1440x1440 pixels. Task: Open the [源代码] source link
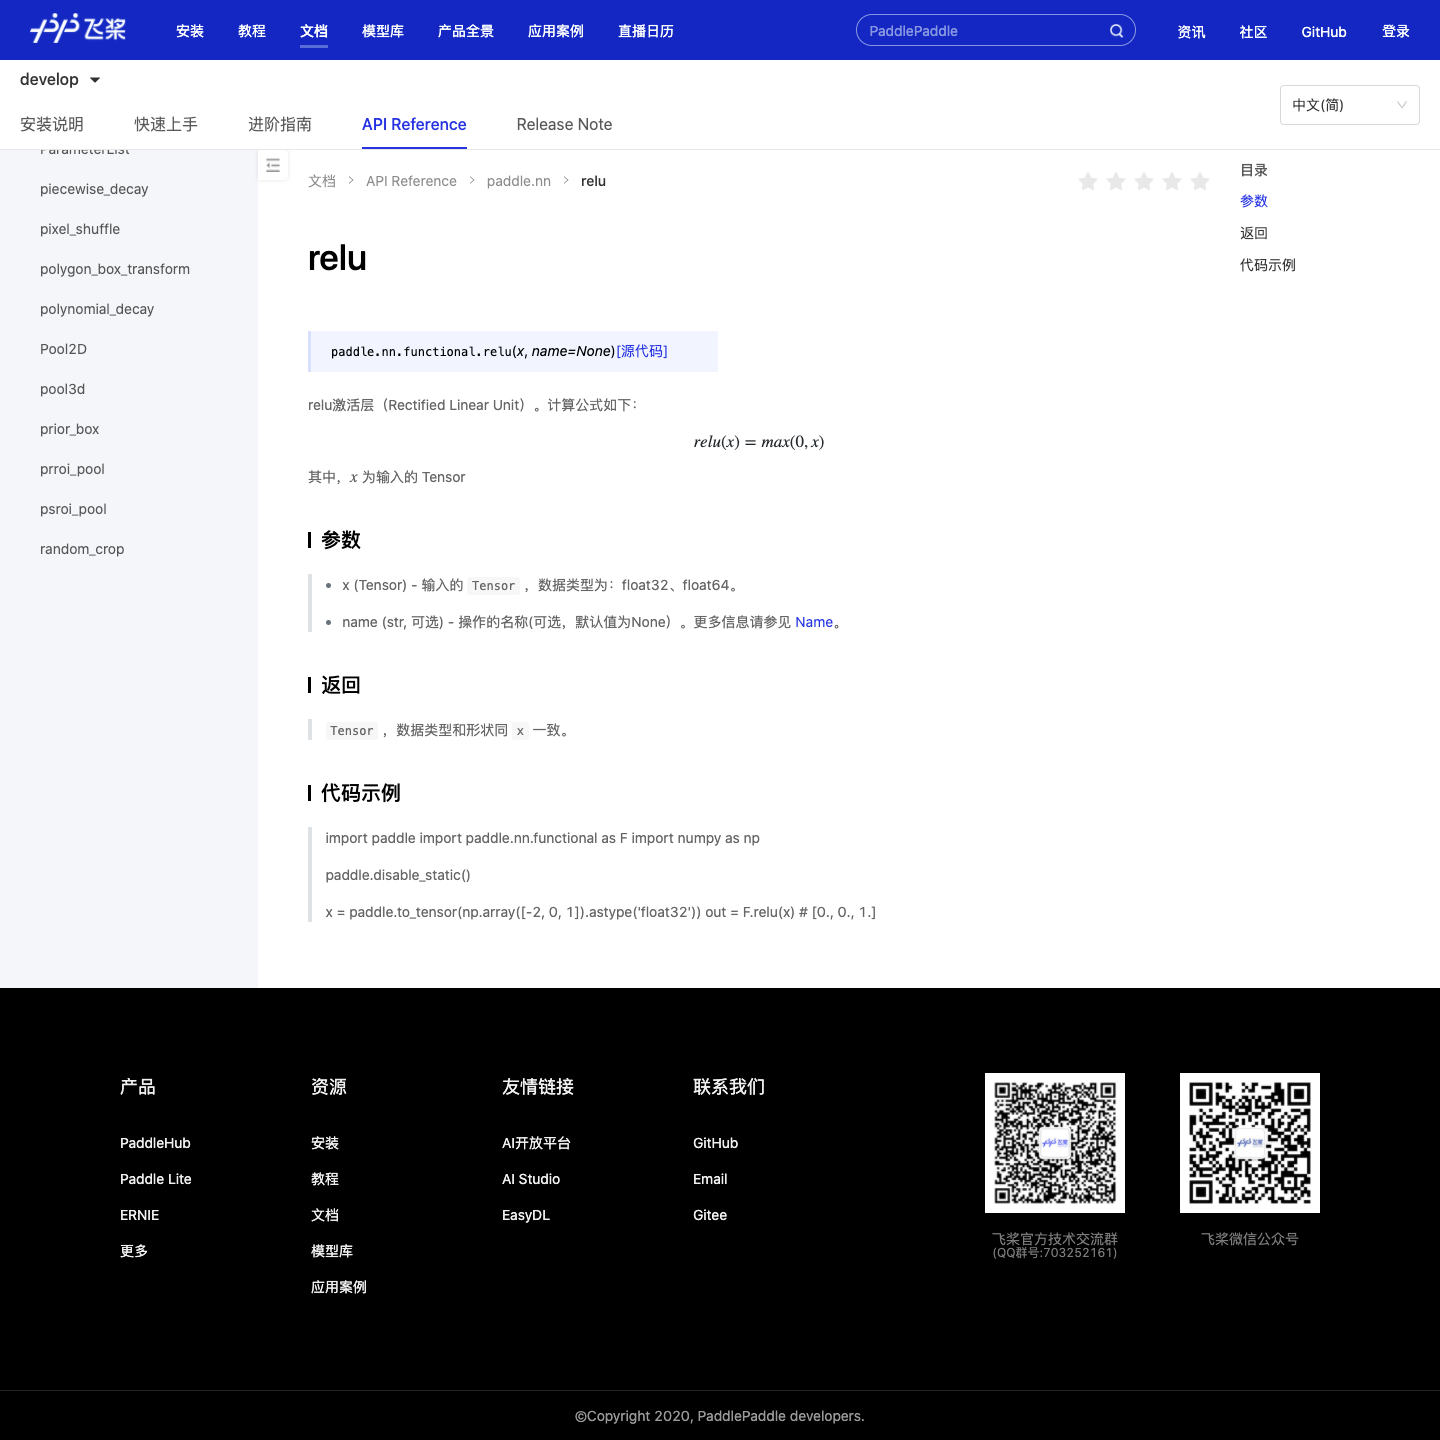tap(642, 351)
